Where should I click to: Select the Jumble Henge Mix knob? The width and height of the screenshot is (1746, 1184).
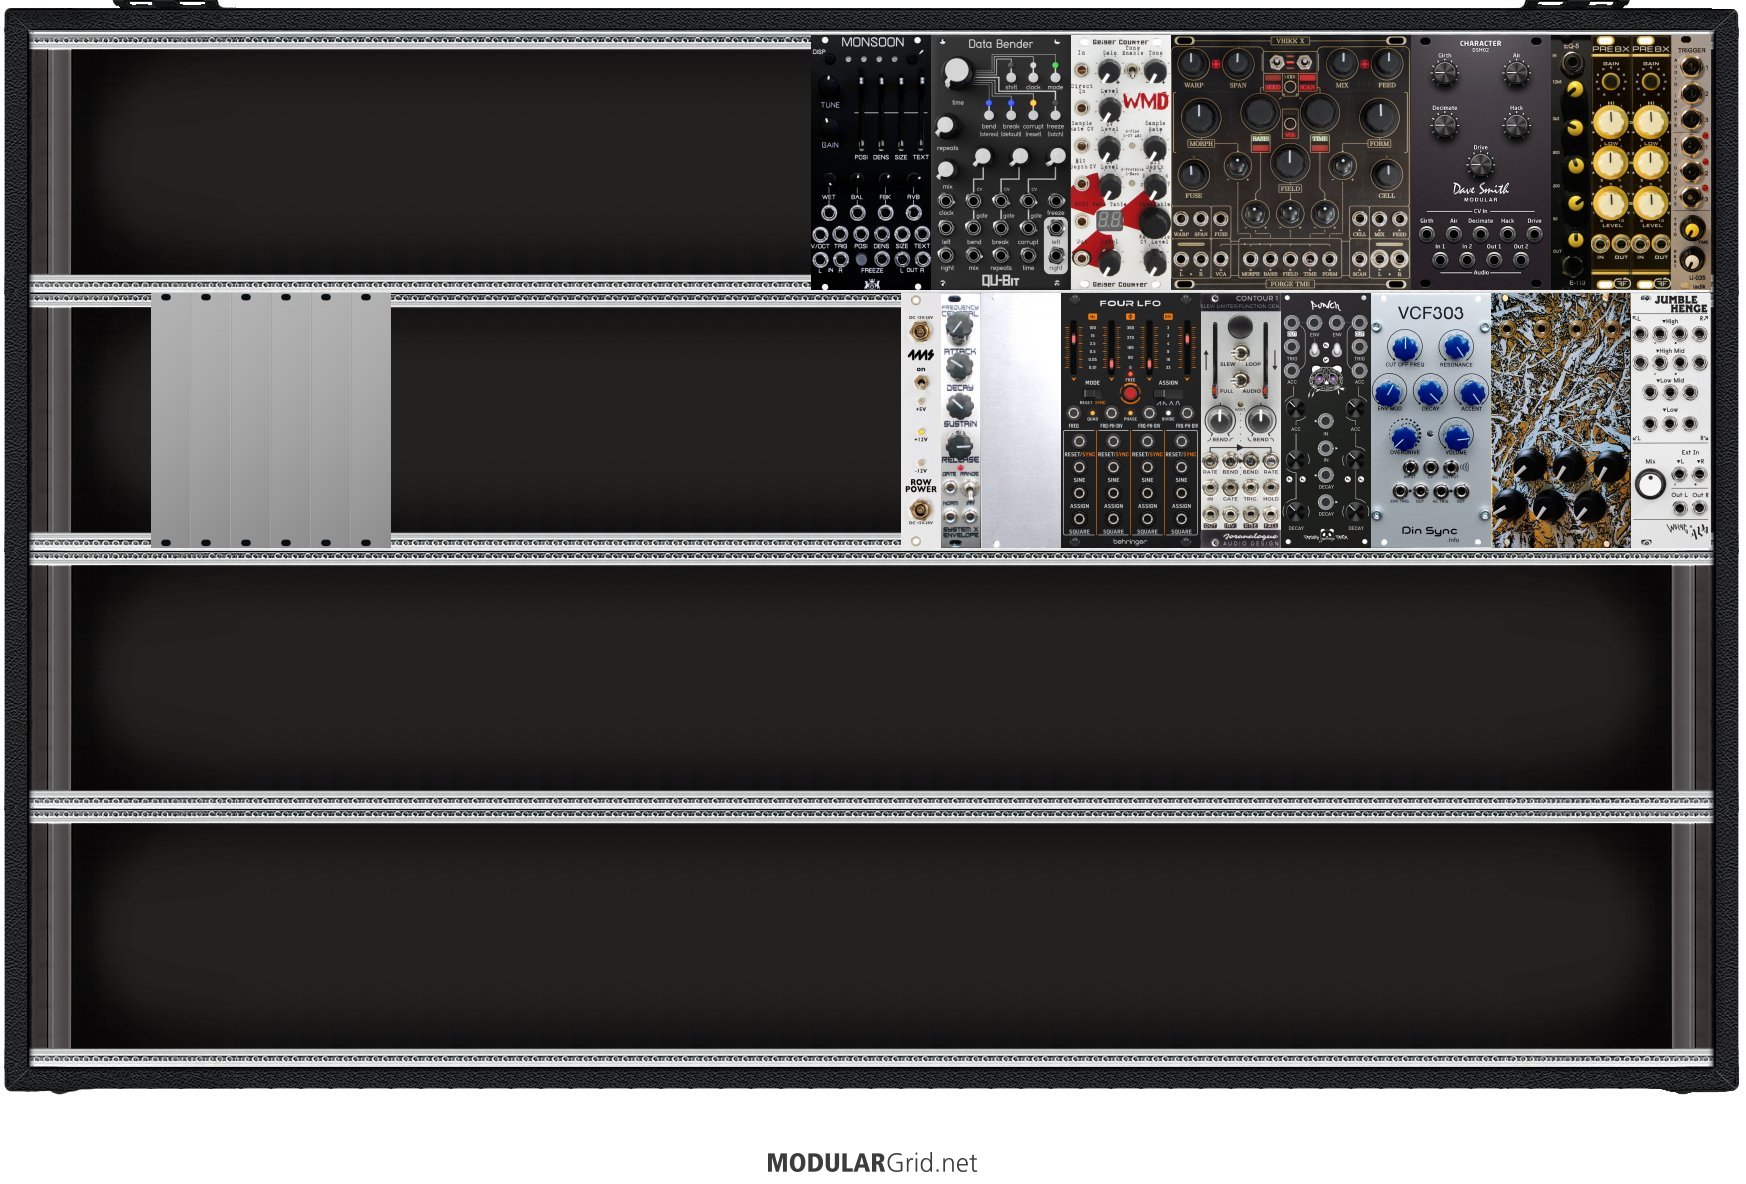click(1650, 485)
